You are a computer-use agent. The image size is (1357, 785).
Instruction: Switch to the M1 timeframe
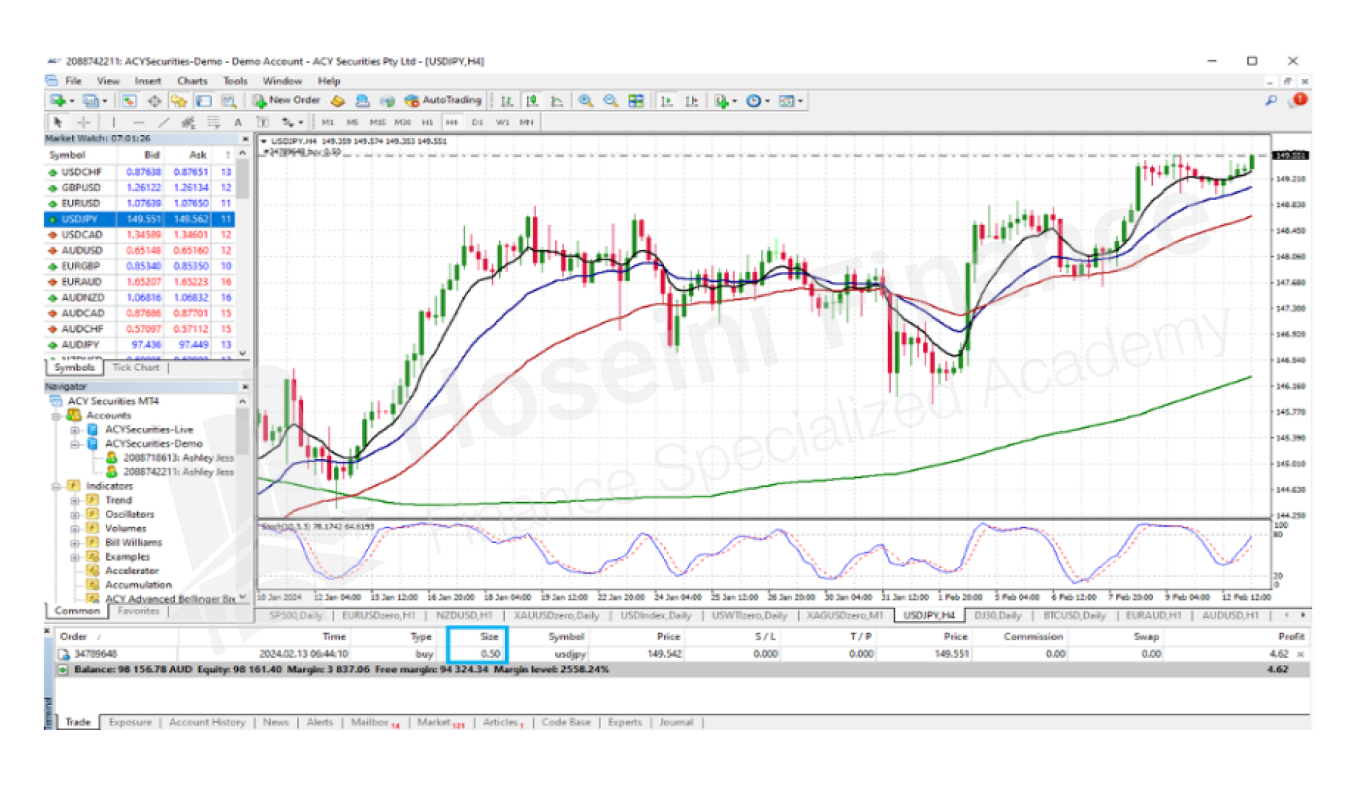point(327,122)
